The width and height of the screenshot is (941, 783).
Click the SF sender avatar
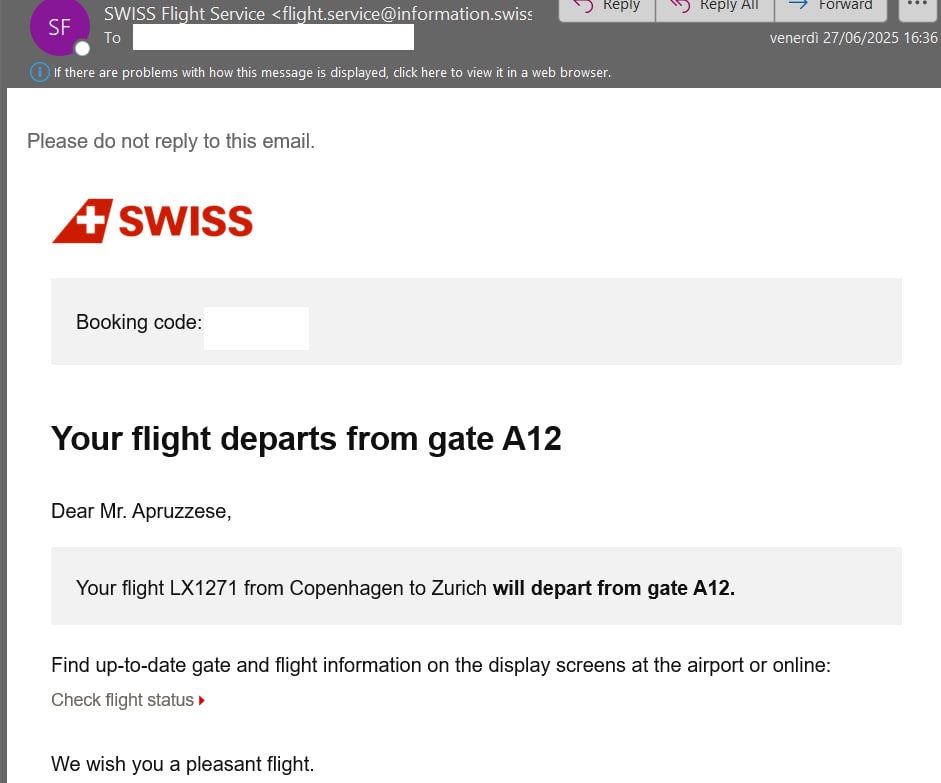(x=59, y=26)
